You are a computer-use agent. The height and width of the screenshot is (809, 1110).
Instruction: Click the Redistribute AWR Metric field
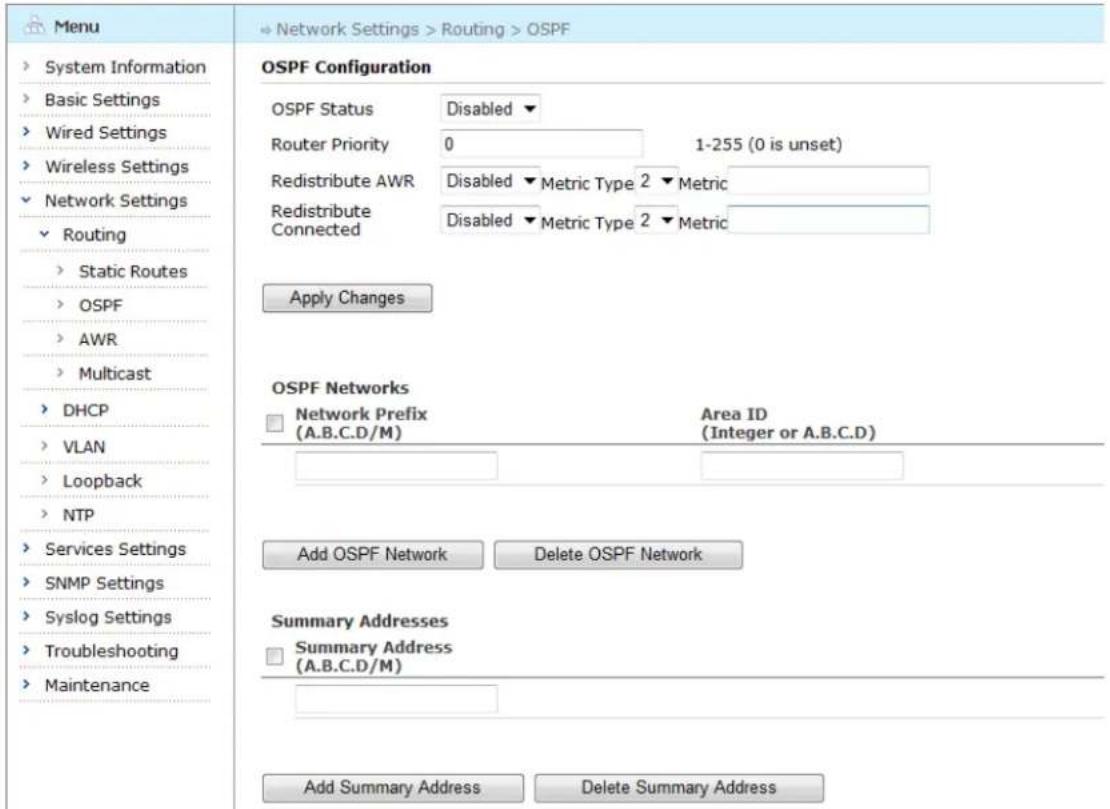tap(828, 180)
